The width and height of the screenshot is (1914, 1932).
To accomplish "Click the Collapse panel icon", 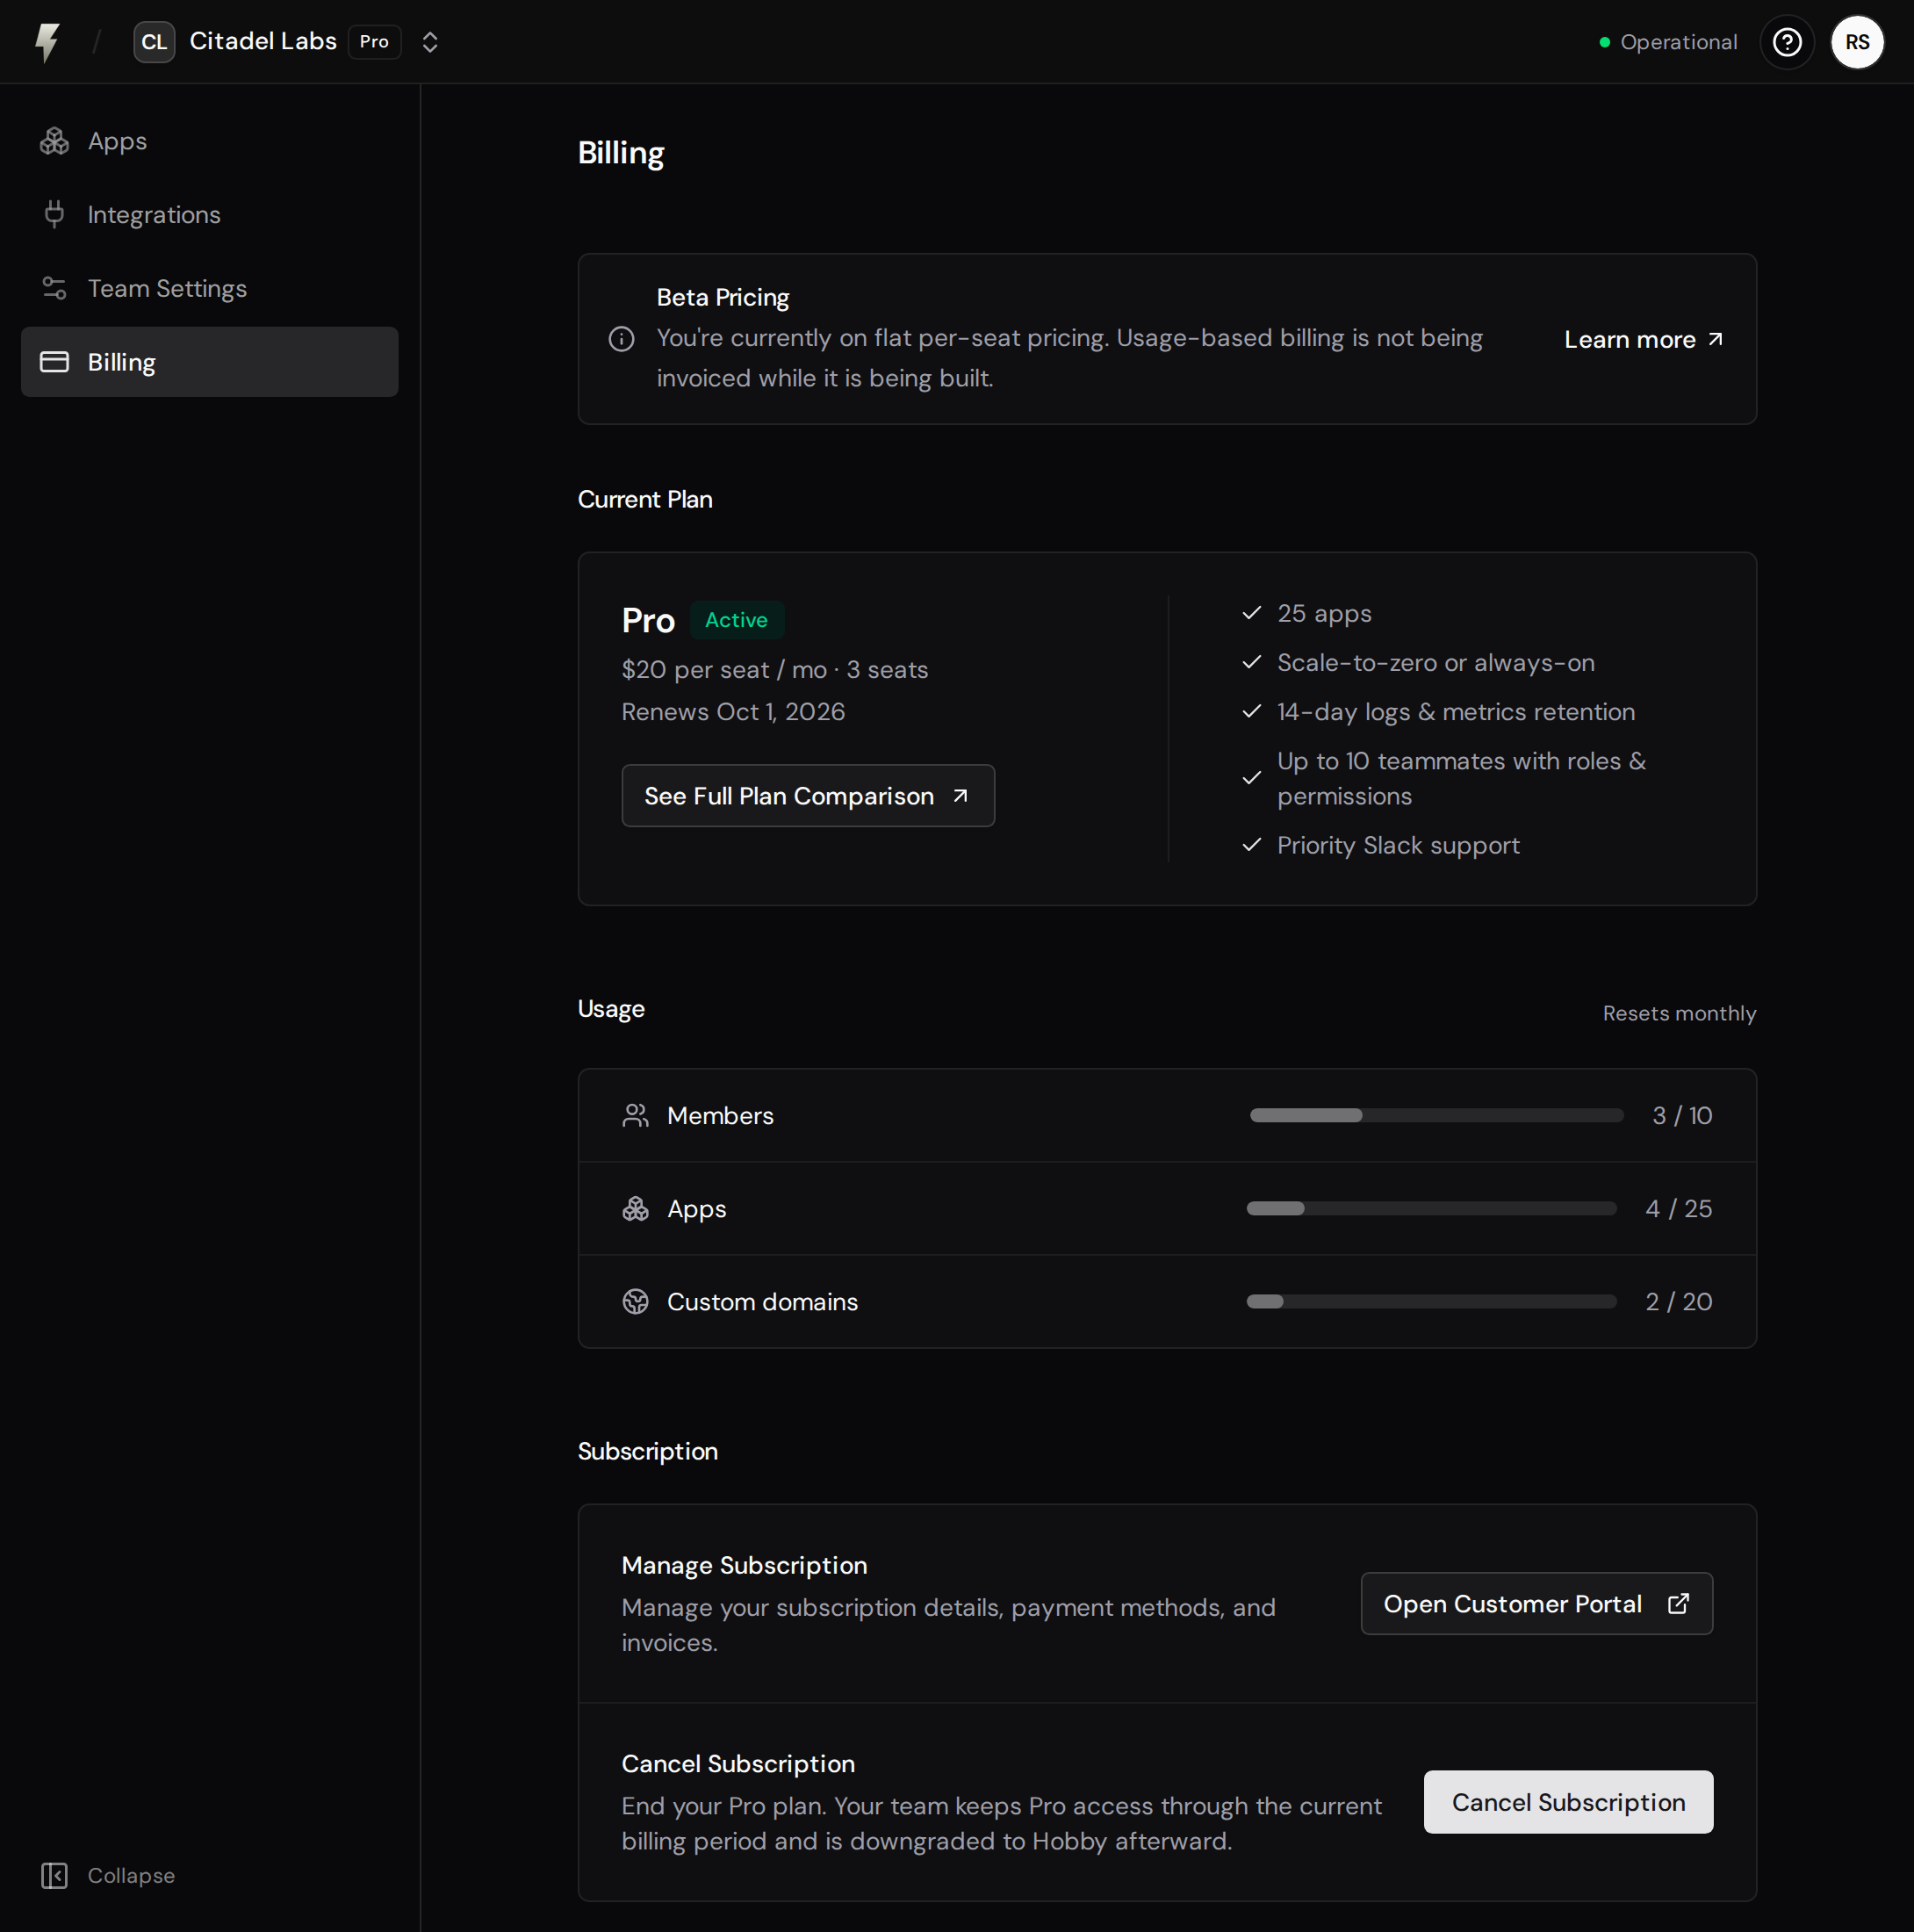I will pyautogui.click(x=54, y=1876).
